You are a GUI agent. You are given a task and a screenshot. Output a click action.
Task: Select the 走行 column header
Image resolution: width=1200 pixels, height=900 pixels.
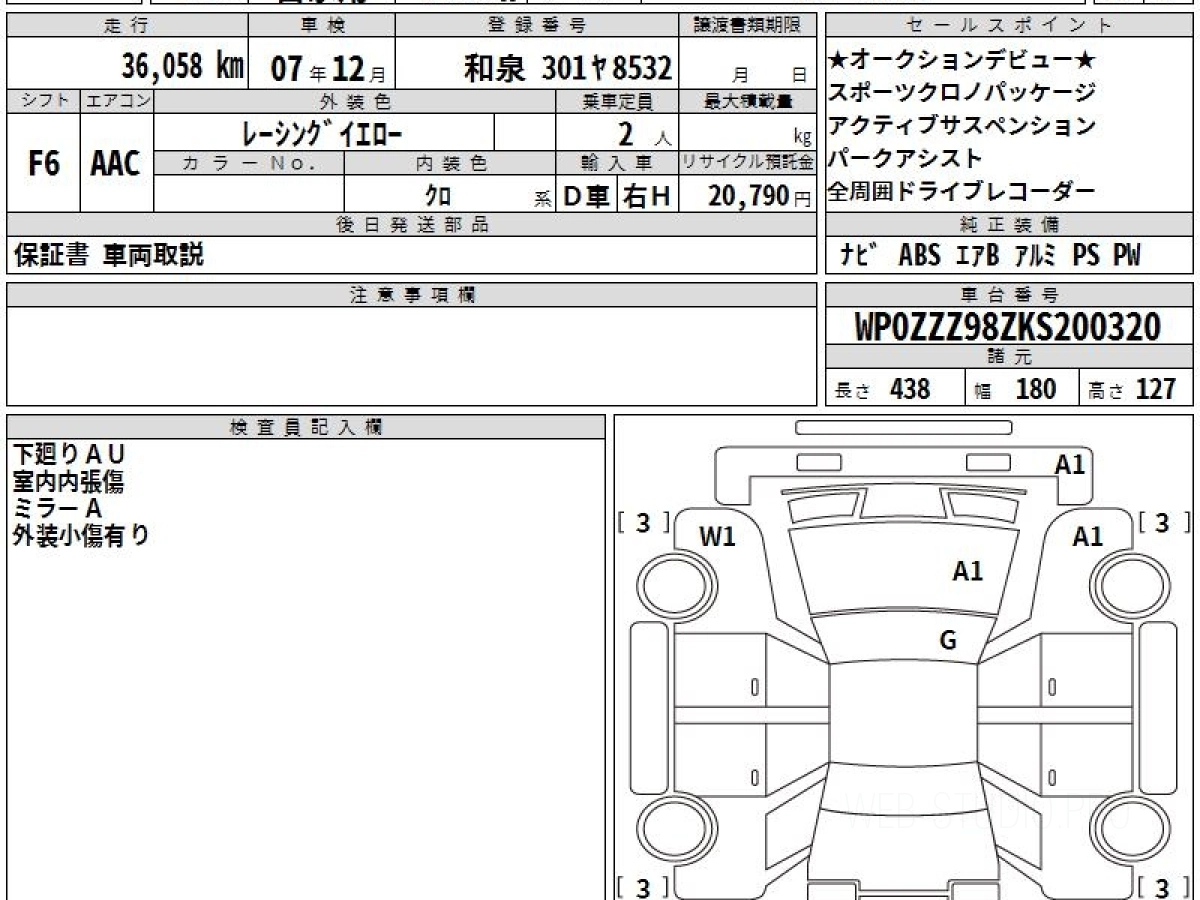[126, 26]
